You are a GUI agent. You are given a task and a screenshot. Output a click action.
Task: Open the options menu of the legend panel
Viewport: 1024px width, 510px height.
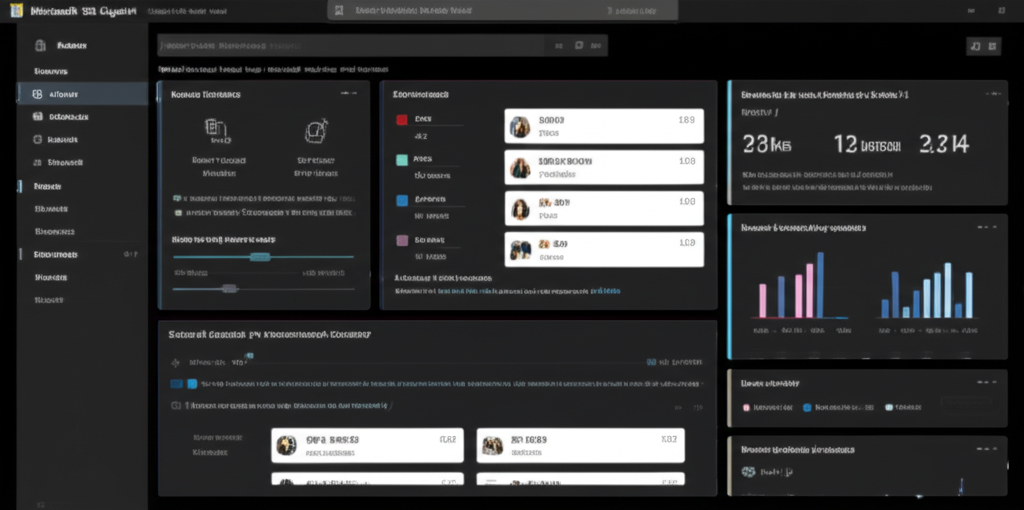987,383
